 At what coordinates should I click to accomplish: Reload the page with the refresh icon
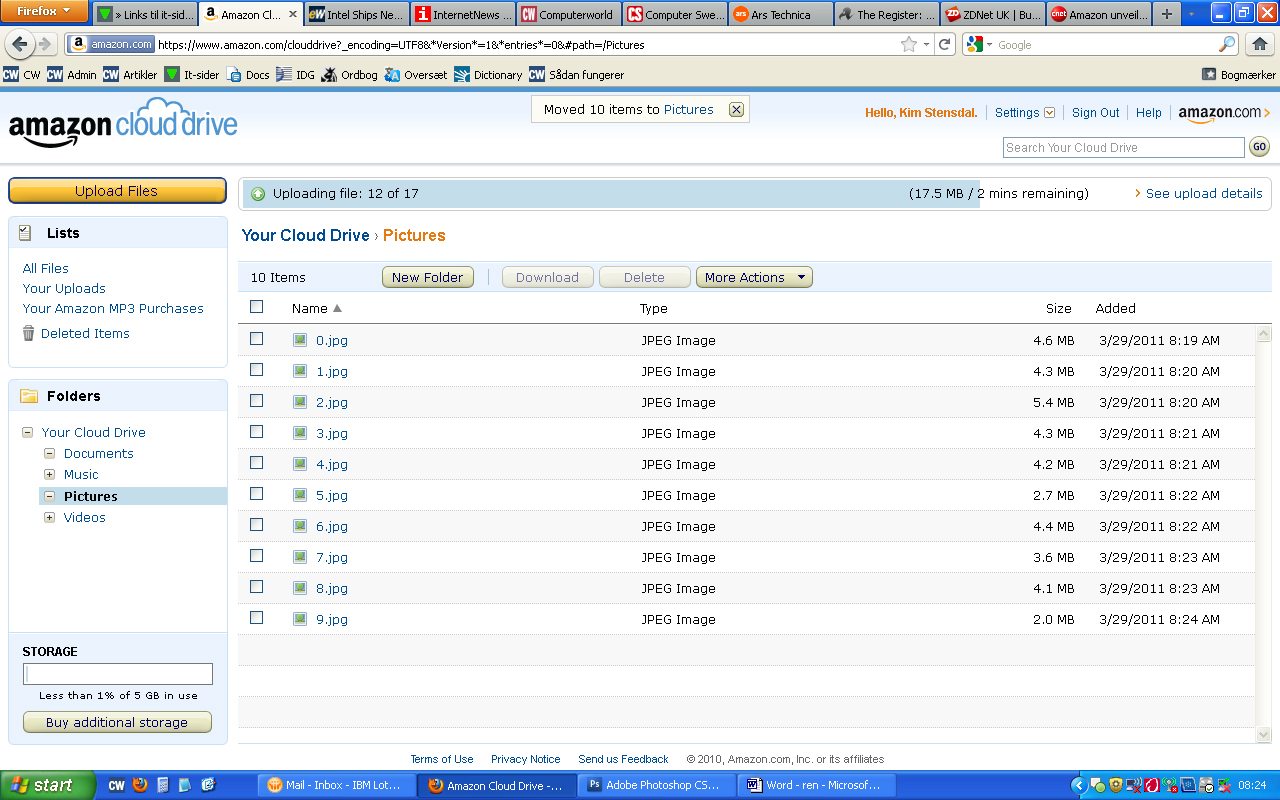click(x=944, y=45)
